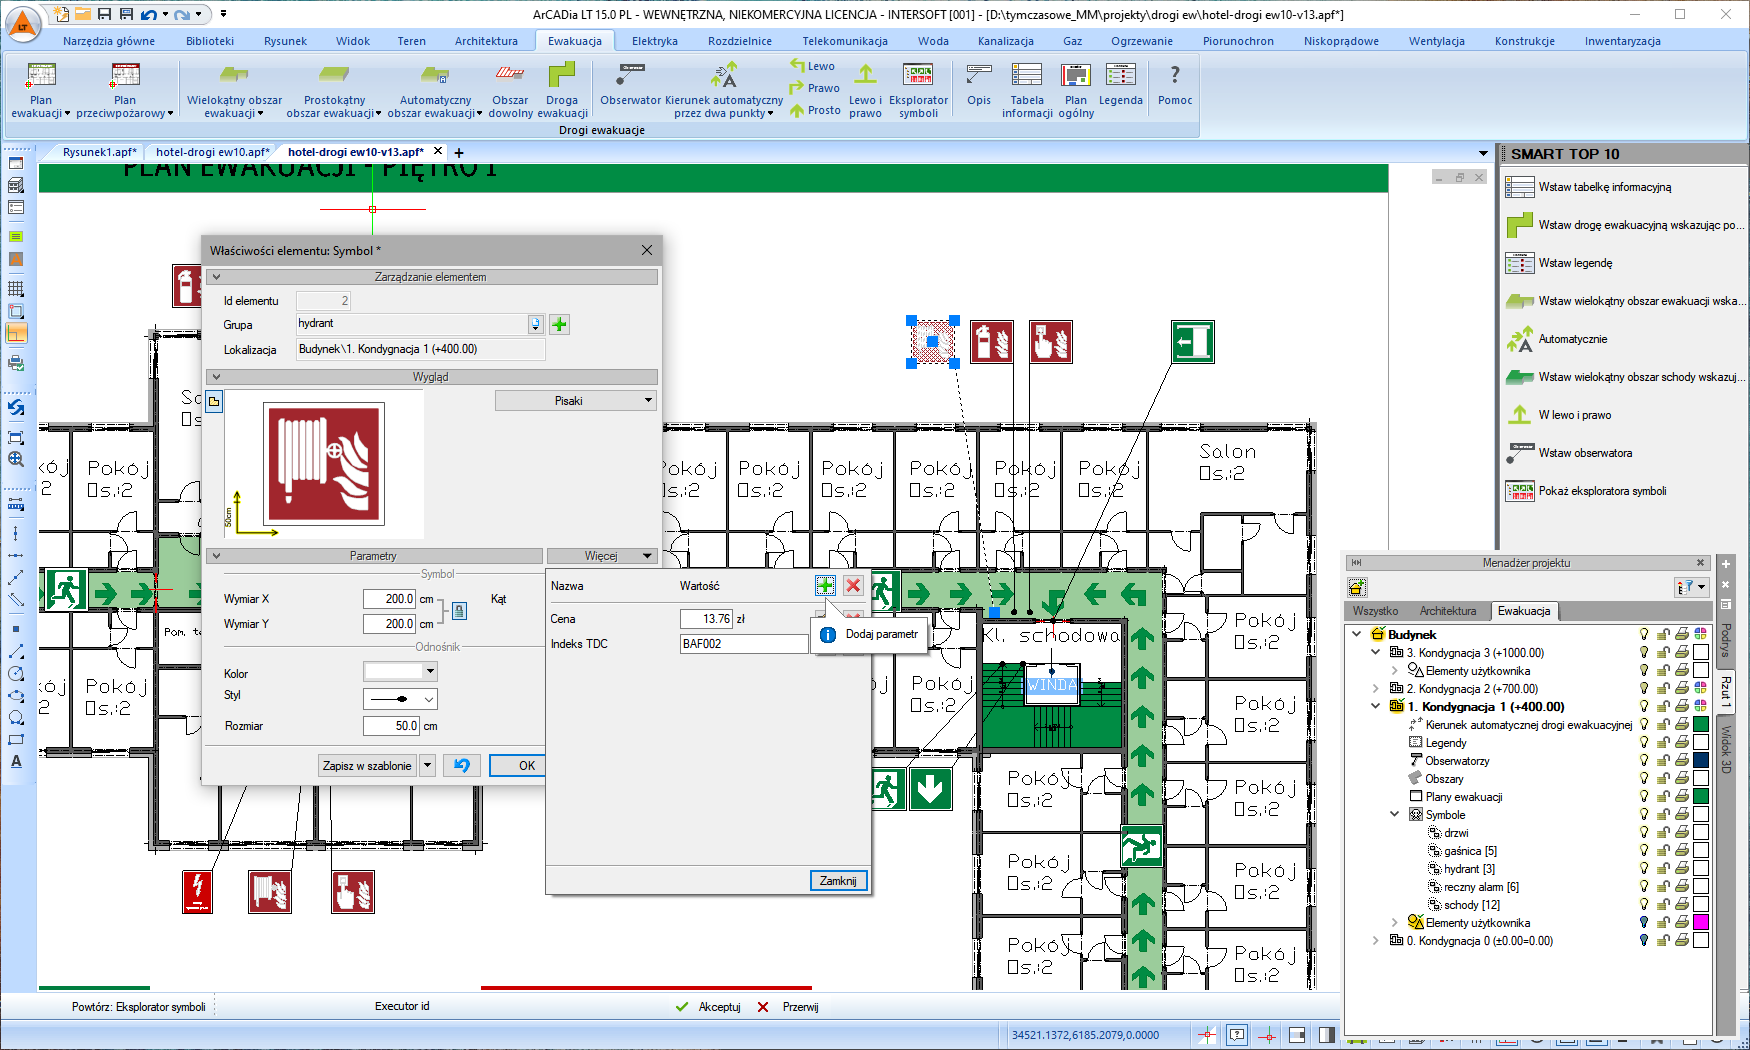Select Wielokątny obszar ewakuacji tool
1750x1050 pixels.
tap(234, 90)
